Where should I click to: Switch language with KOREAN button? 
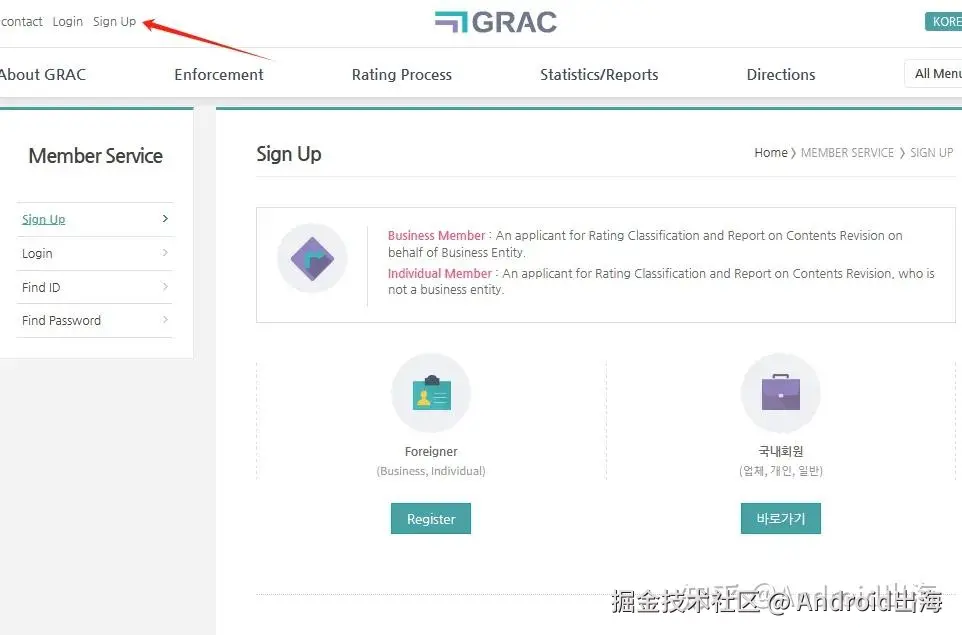click(944, 21)
